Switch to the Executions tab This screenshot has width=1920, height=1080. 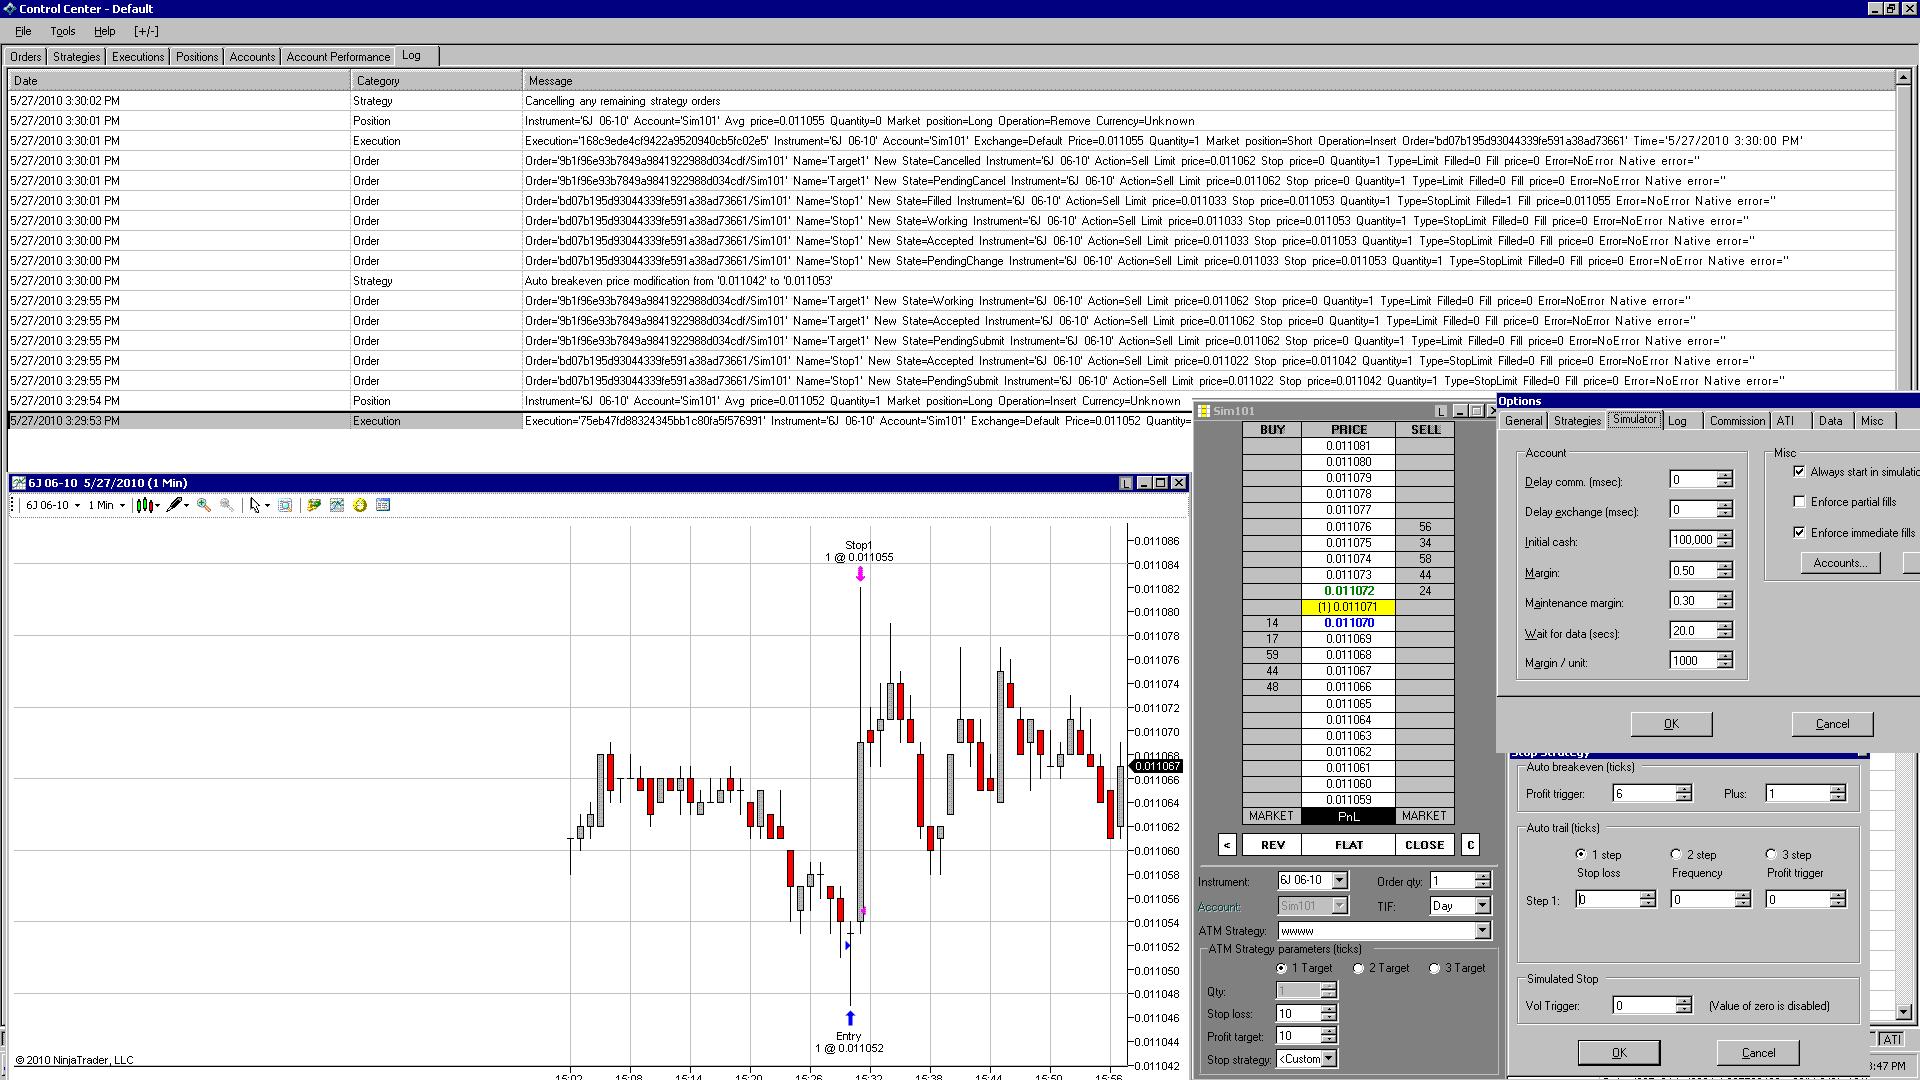[x=138, y=57]
